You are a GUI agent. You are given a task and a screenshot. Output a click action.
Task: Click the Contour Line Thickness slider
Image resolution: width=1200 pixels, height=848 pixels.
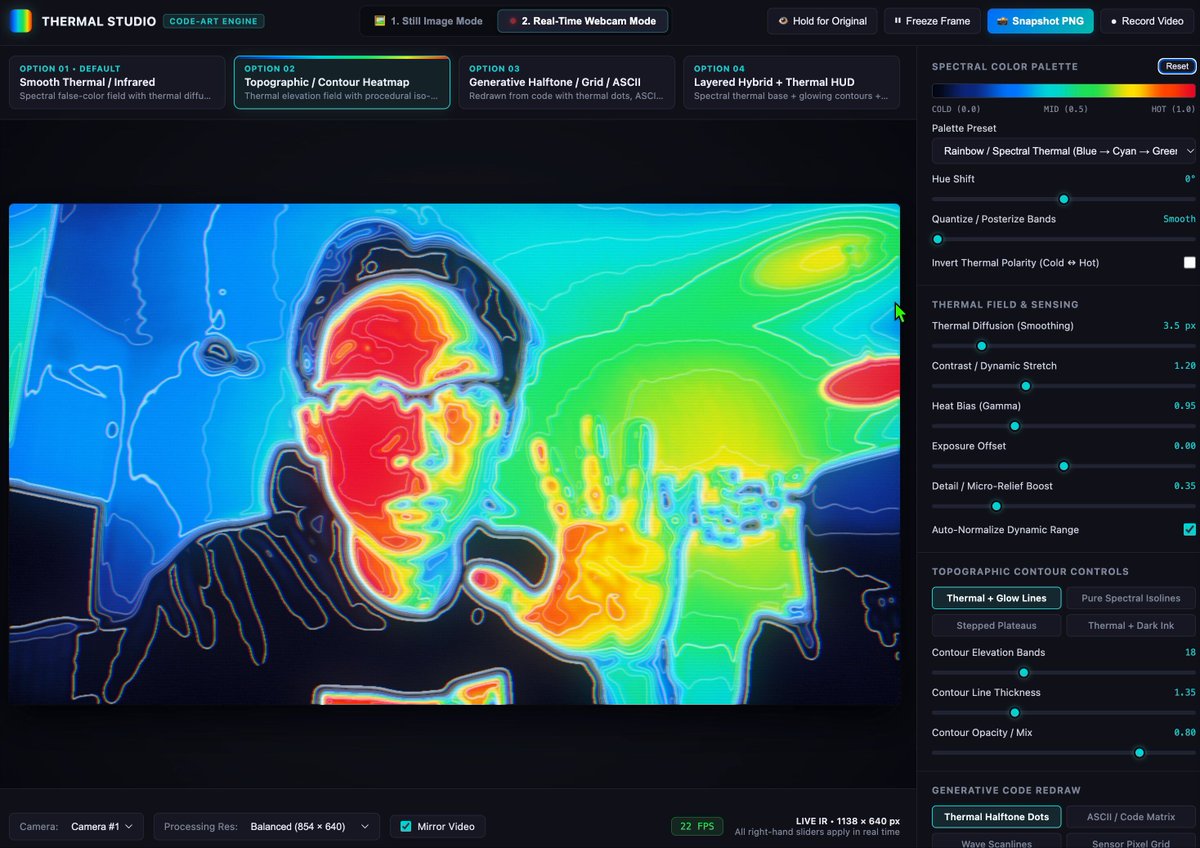point(1064,713)
